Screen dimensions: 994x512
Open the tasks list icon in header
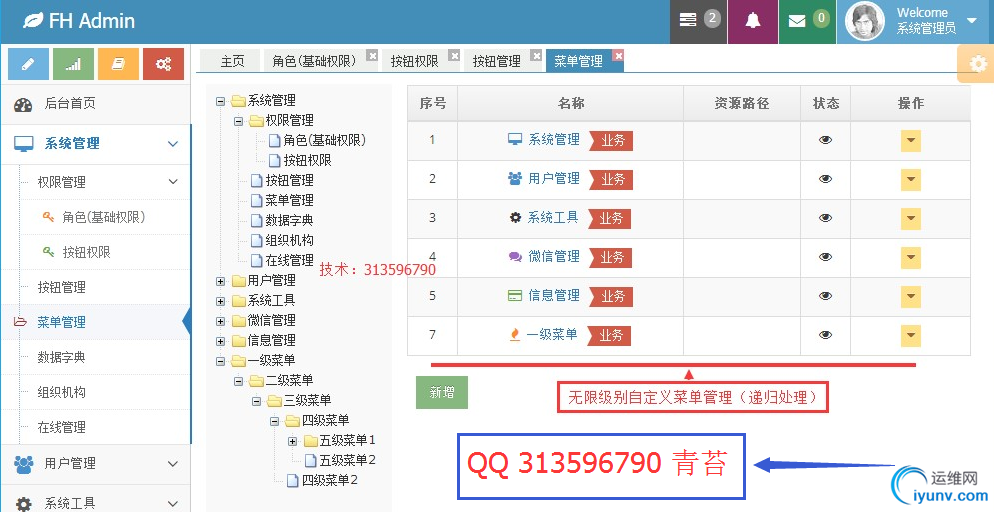(688, 20)
